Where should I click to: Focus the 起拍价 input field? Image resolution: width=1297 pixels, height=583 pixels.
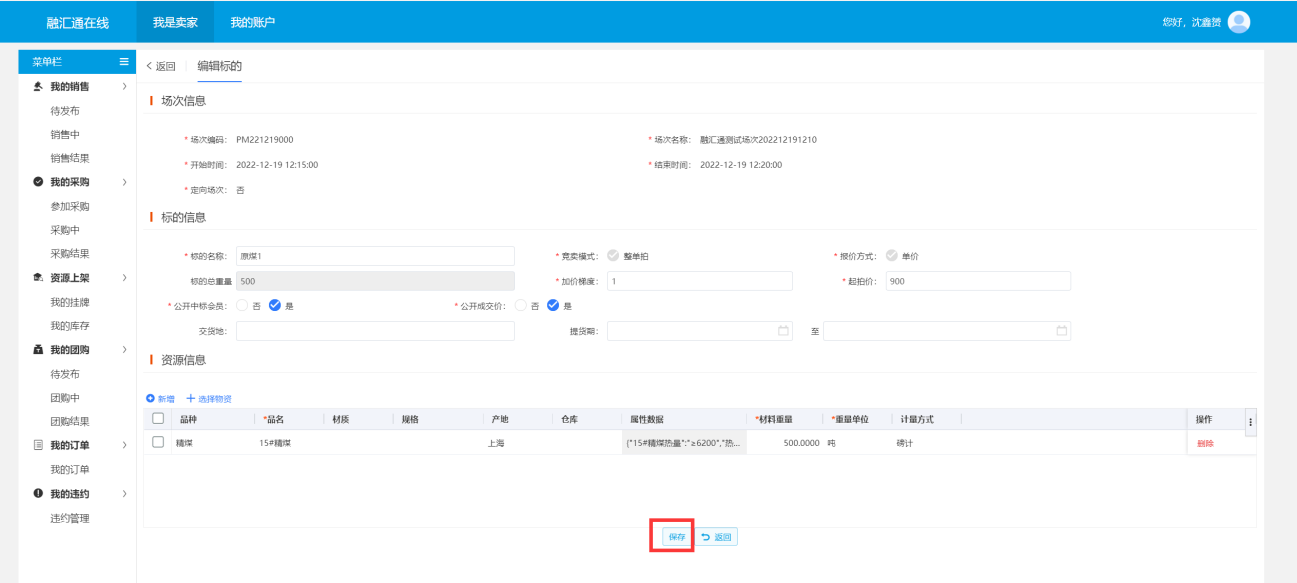pos(978,281)
